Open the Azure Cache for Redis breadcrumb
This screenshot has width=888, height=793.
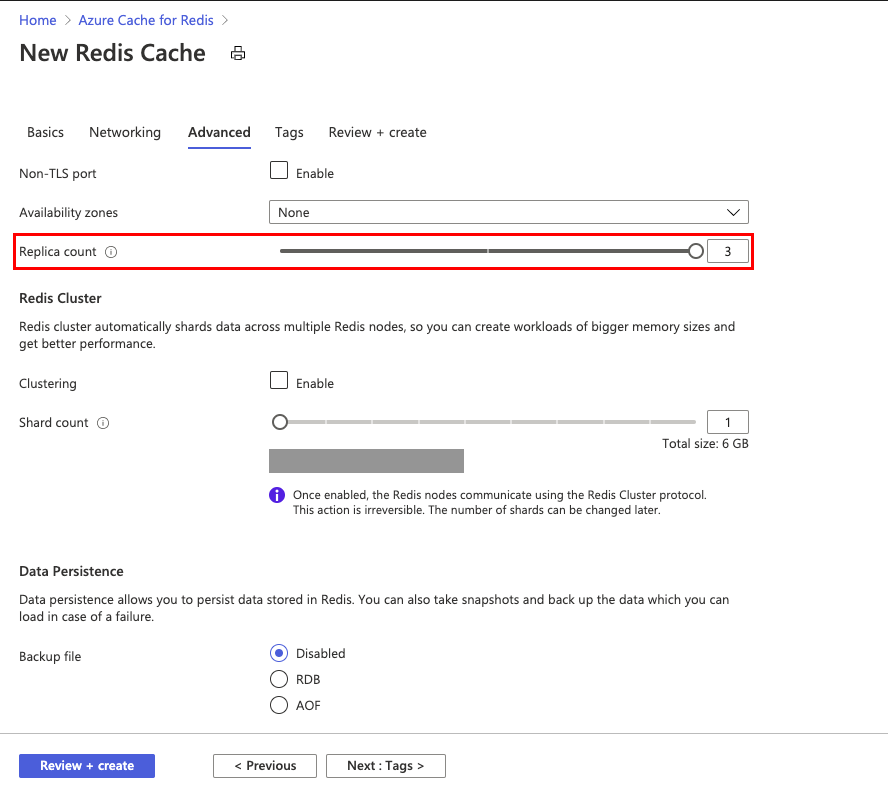[146, 20]
